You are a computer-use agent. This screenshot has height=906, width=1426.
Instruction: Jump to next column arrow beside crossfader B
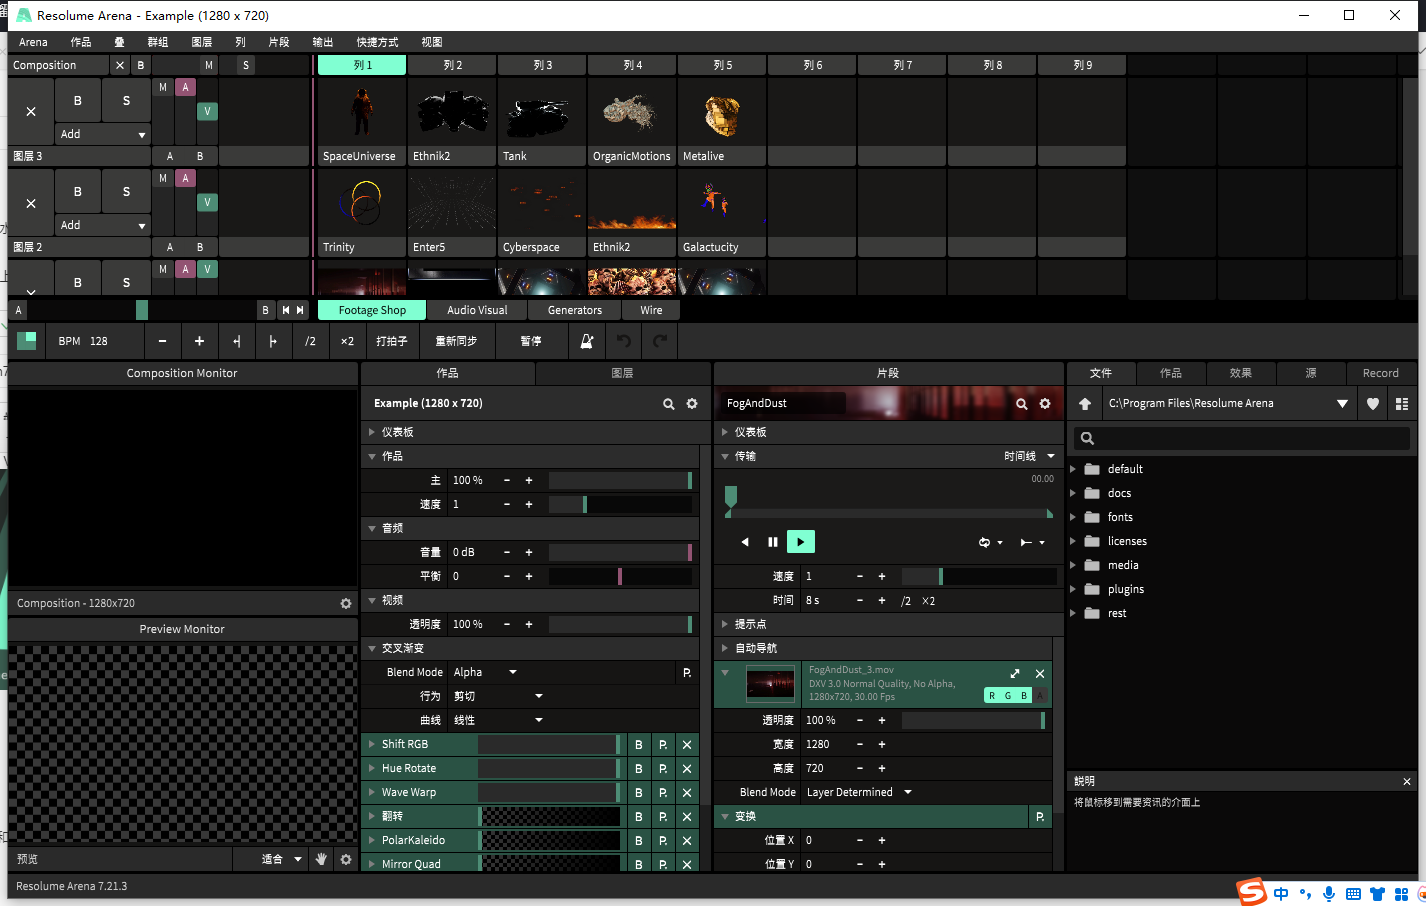pyautogui.click(x=300, y=310)
